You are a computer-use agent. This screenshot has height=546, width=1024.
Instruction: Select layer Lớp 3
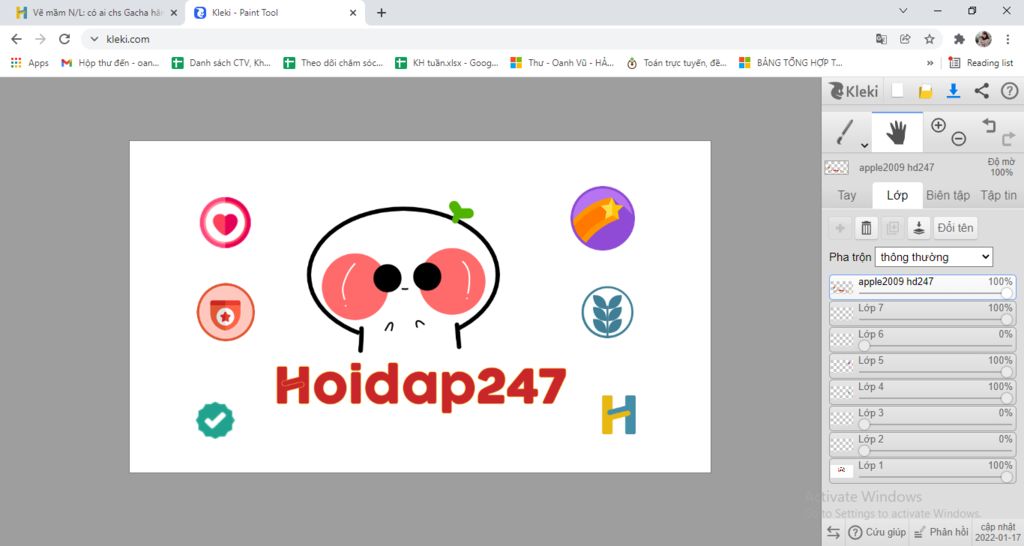[x=923, y=418]
